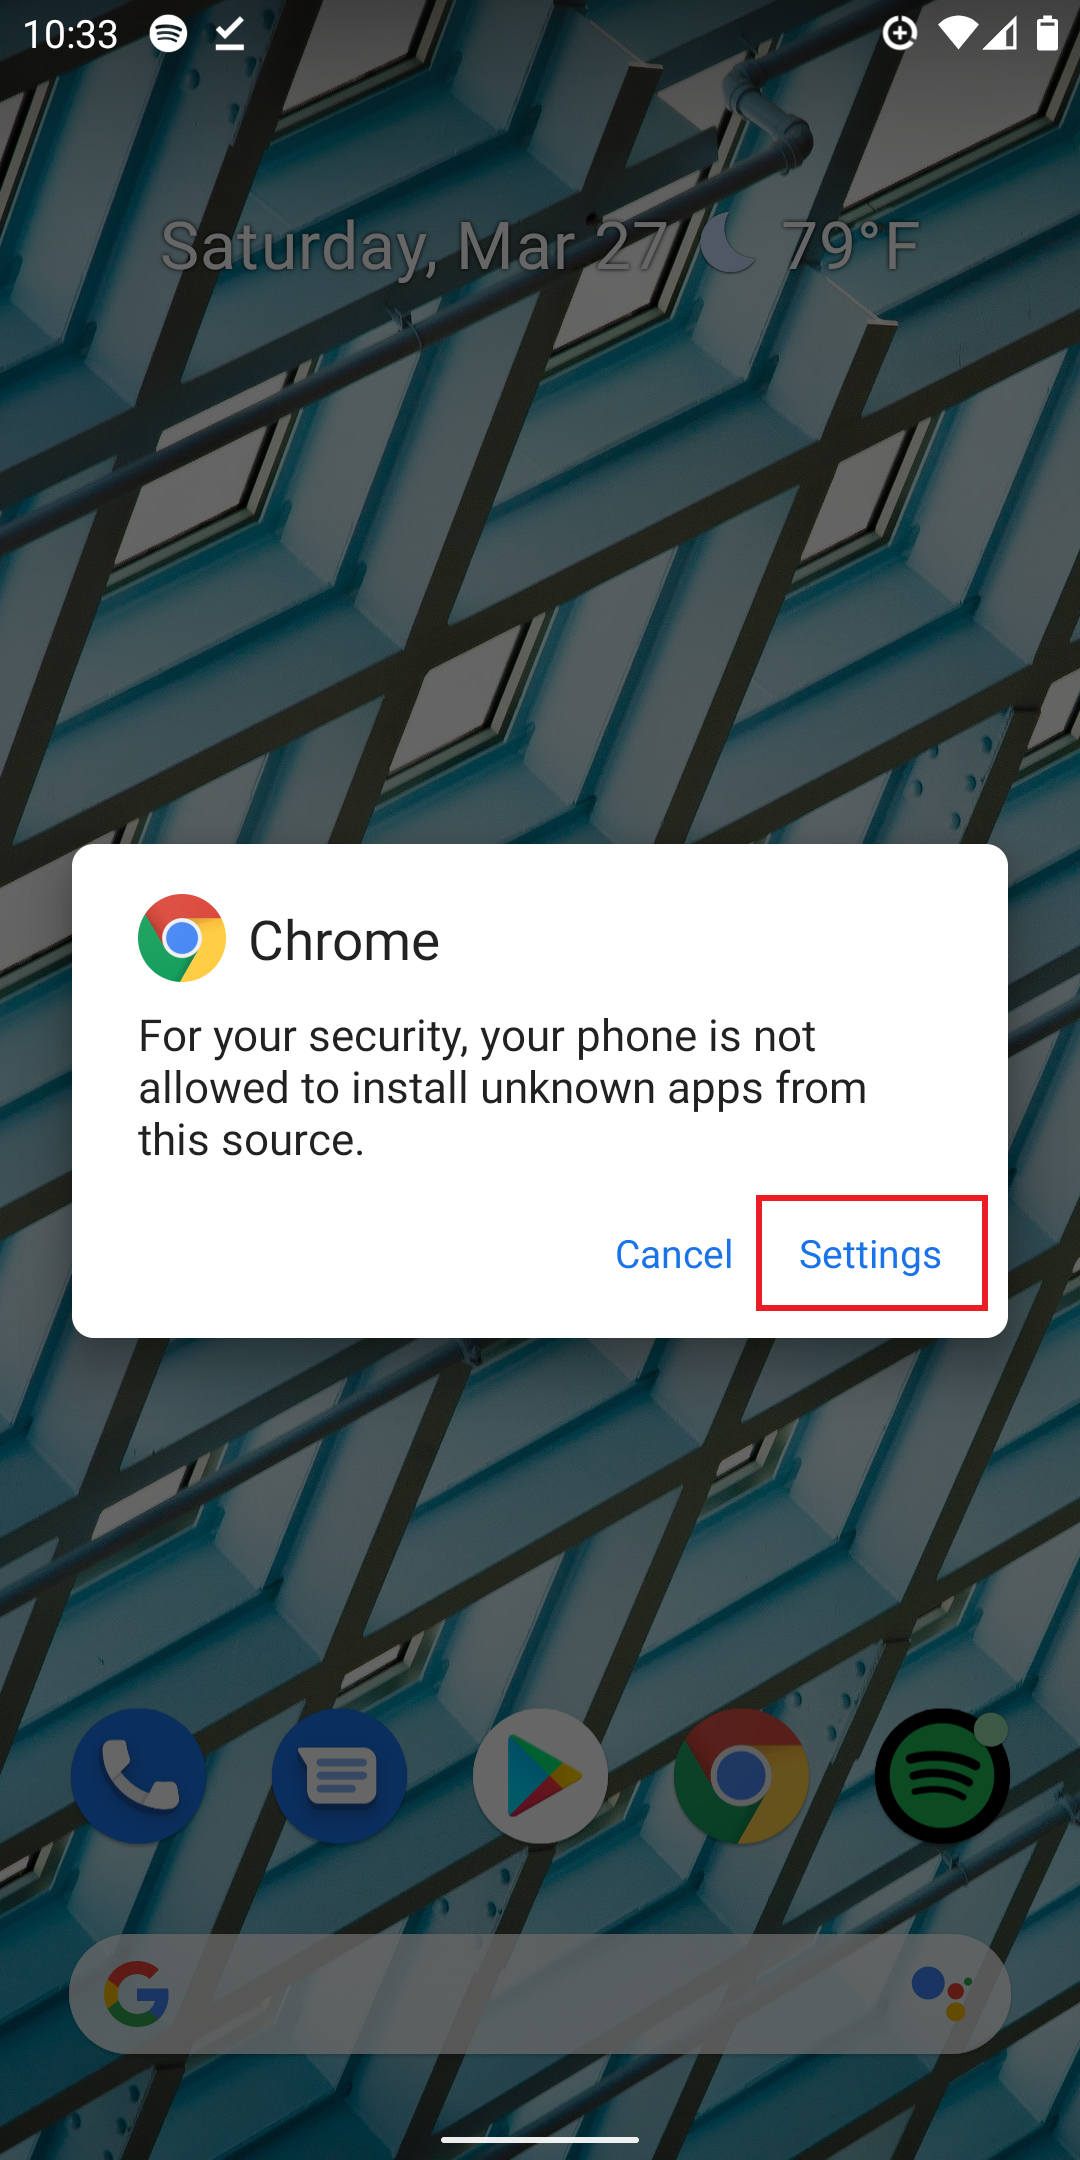Image resolution: width=1080 pixels, height=2160 pixels.
Task: Tap the download complete checkmark icon
Action: click(230, 34)
